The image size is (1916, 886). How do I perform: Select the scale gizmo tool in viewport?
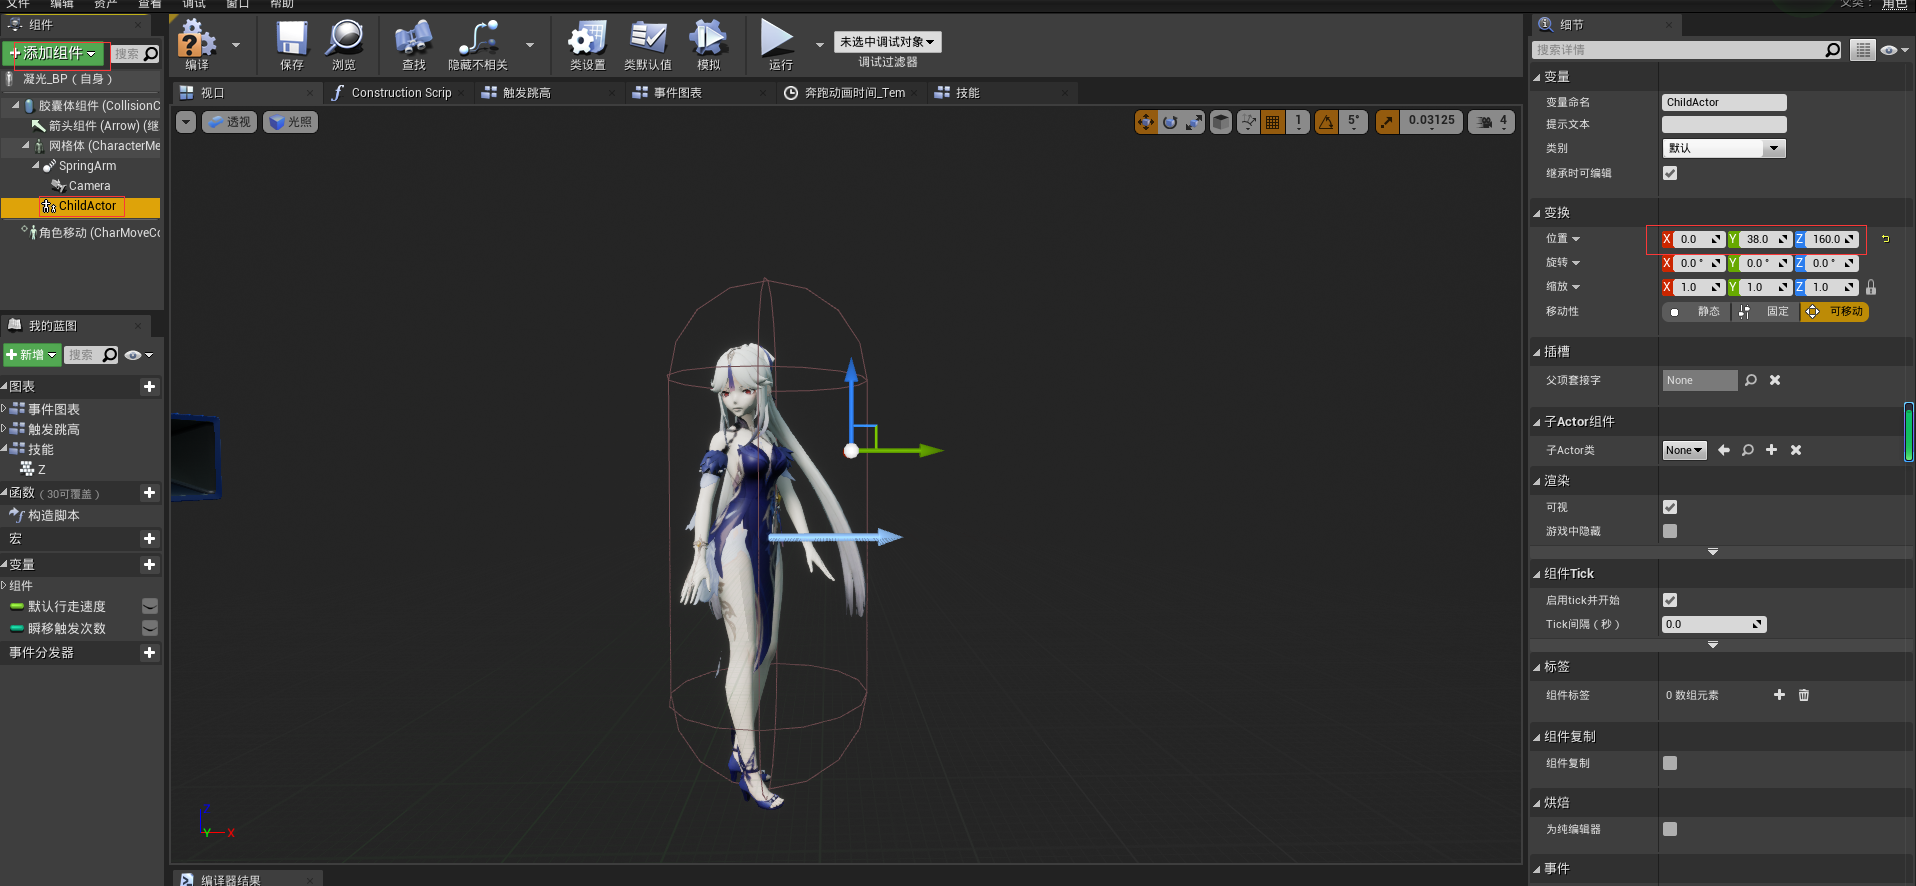tap(1194, 122)
